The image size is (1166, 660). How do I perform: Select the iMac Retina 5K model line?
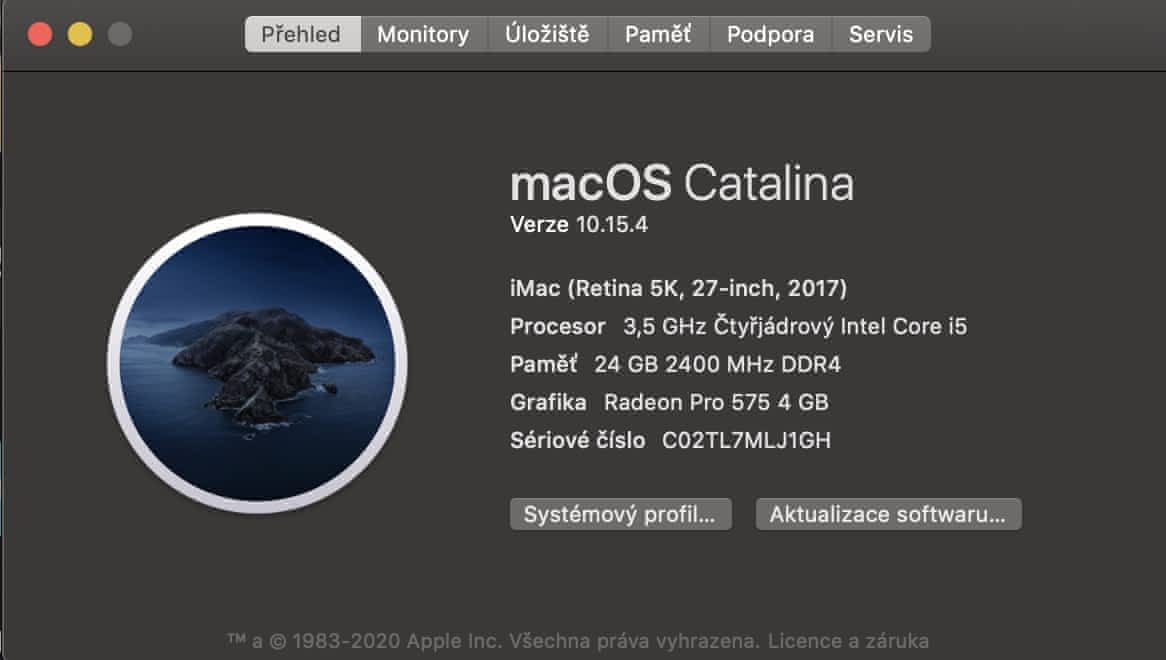pyautogui.click(x=678, y=289)
